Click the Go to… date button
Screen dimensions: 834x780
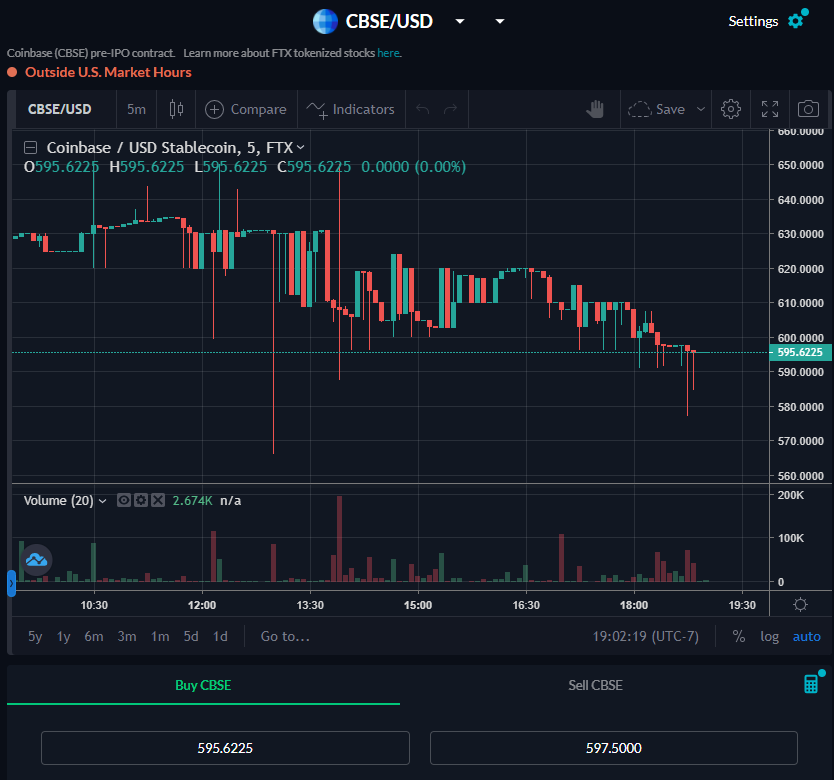(x=285, y=636)
